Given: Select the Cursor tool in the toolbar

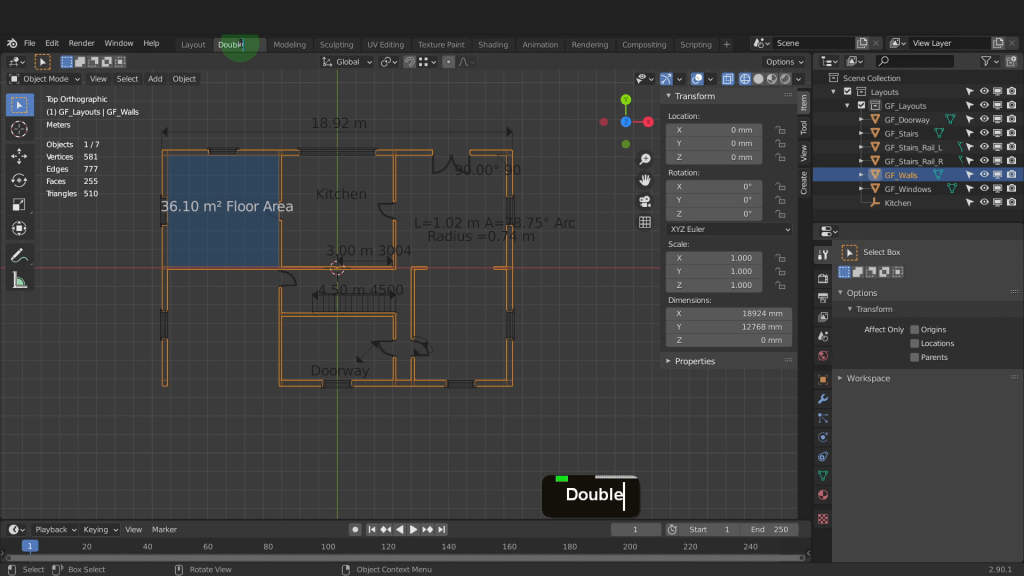Looking at the screenshot, I should pos(19,129).
